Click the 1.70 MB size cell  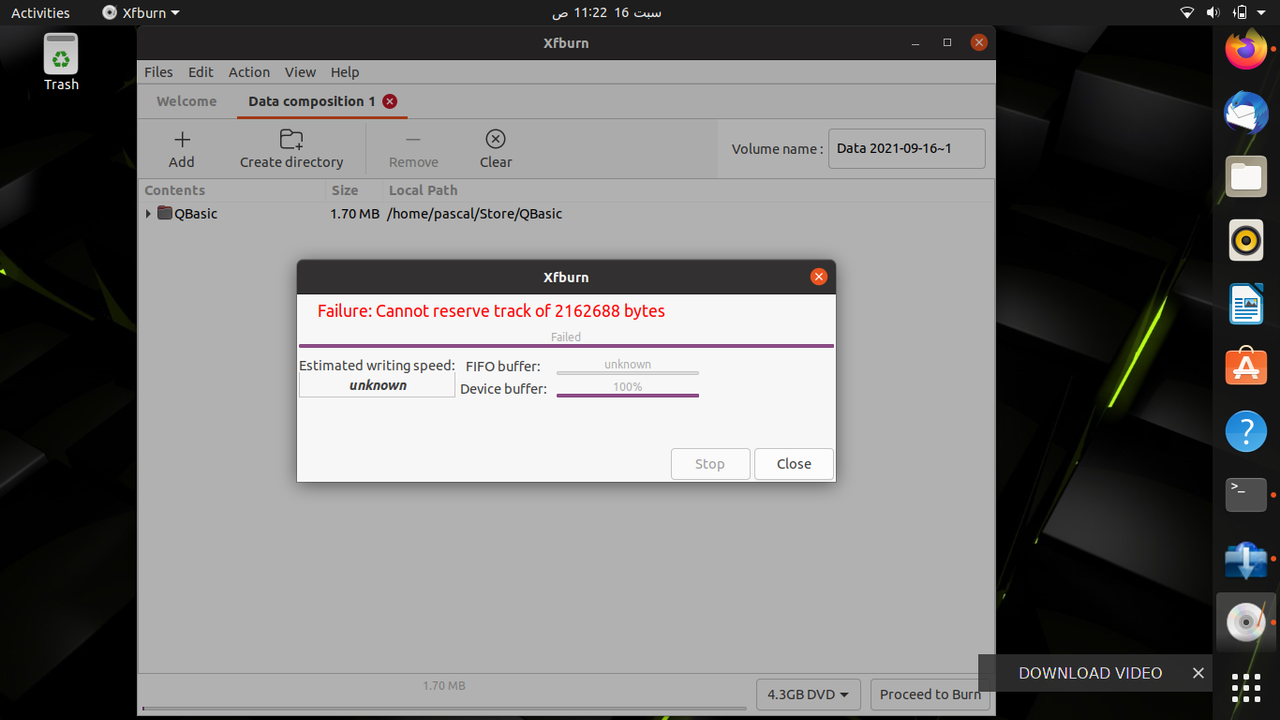click(355, 214)
